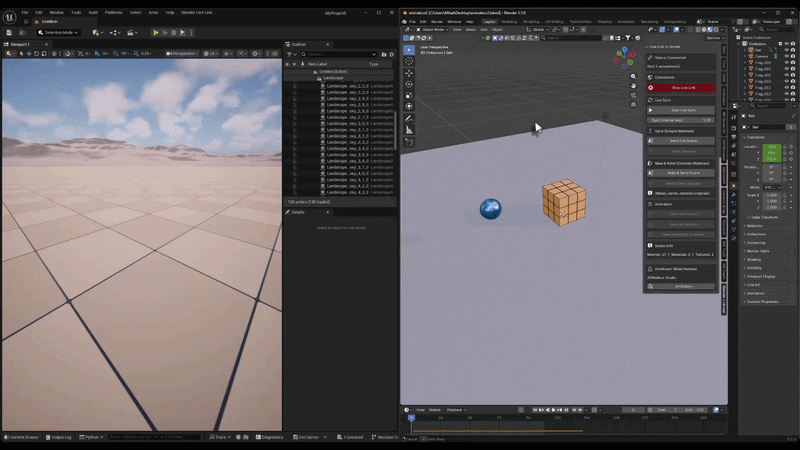Click the ArtStation button
The height and width of the screenshot is (450, 800).
681,287
